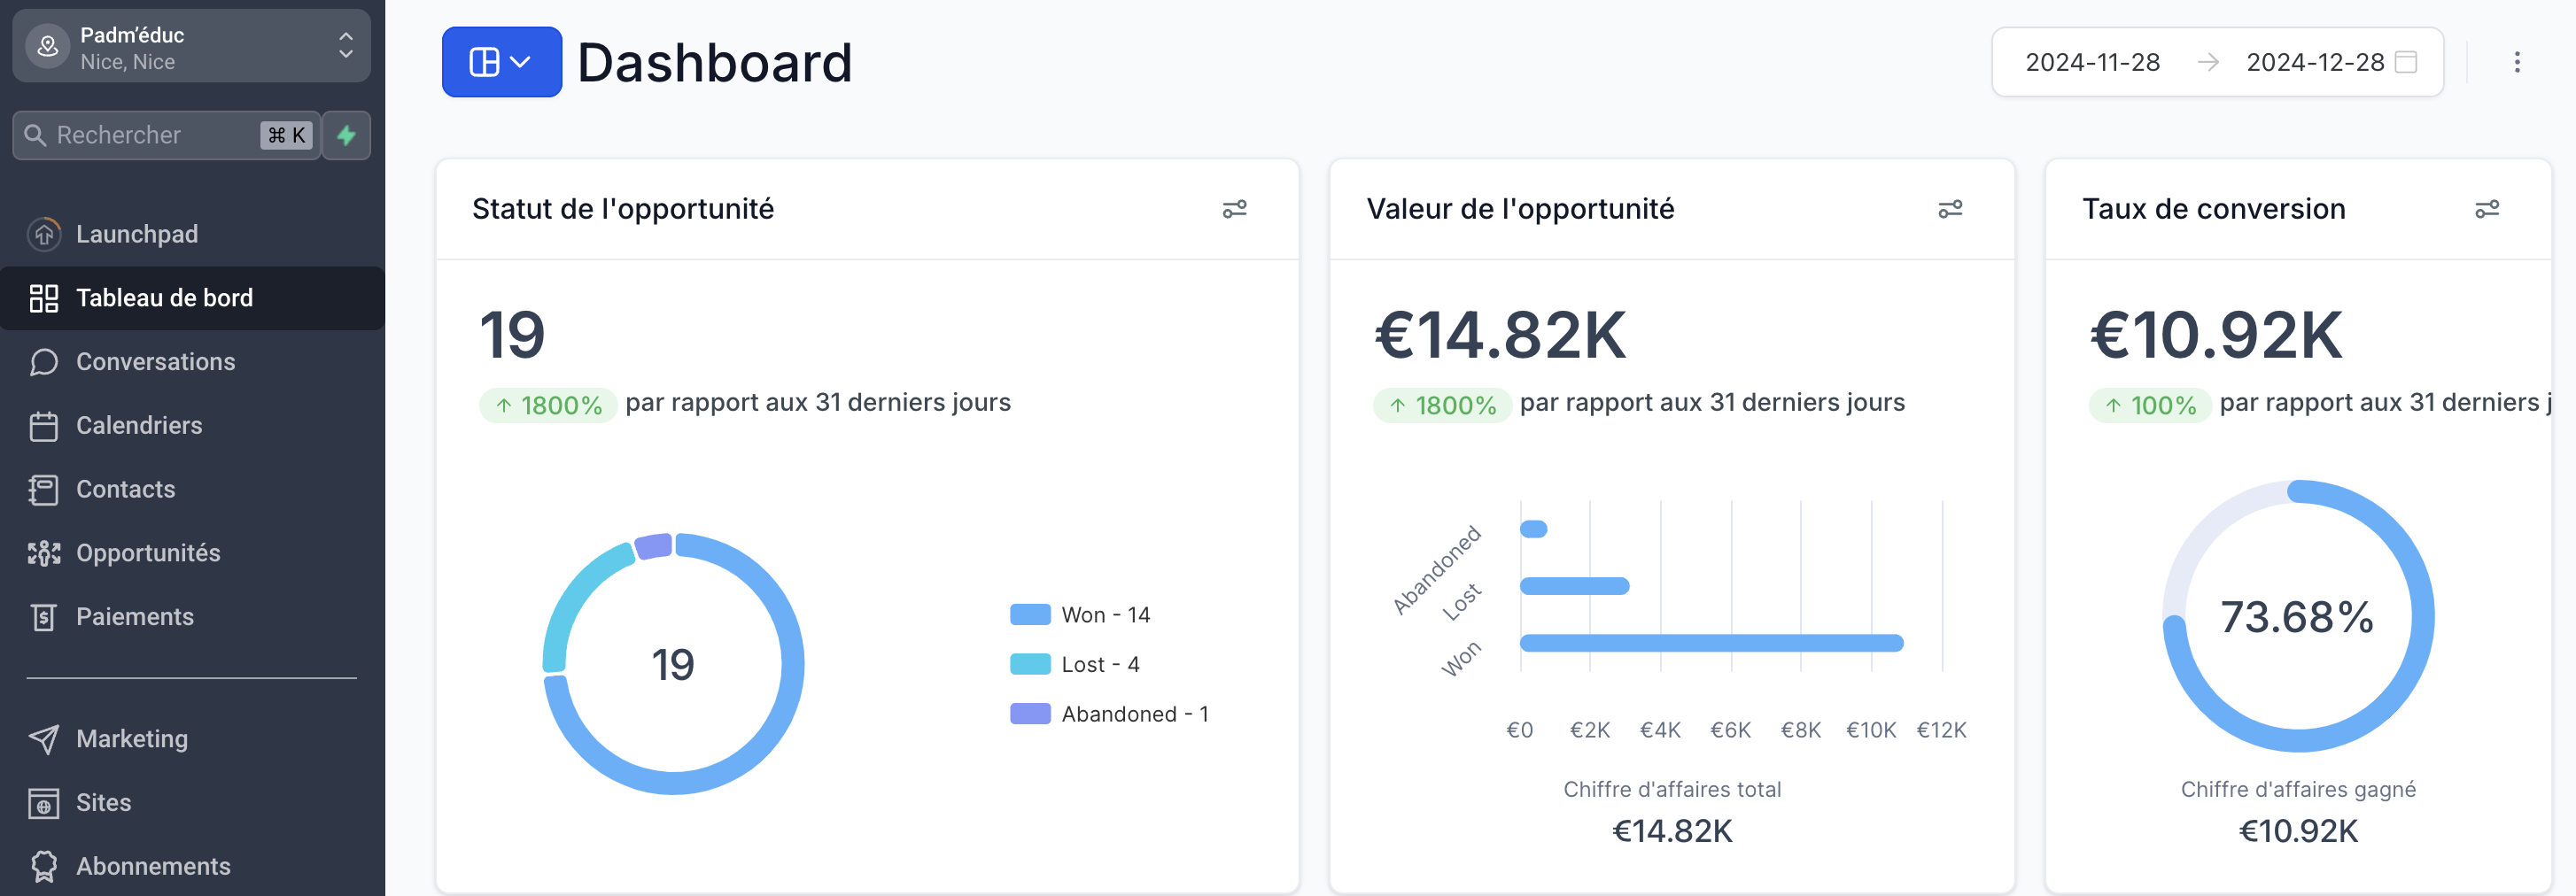Open Conversations section
This screenshot has width=2576, height=896.
(x=191, y=362)
